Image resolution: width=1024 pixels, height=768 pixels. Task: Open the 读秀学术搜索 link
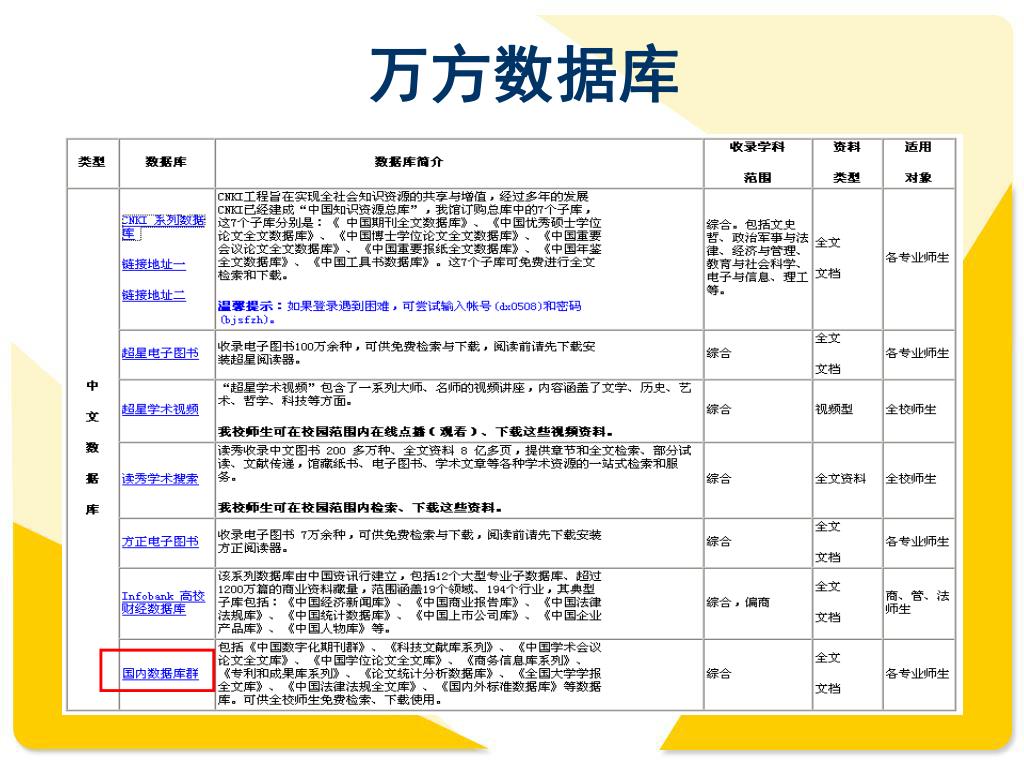[160, 479]
